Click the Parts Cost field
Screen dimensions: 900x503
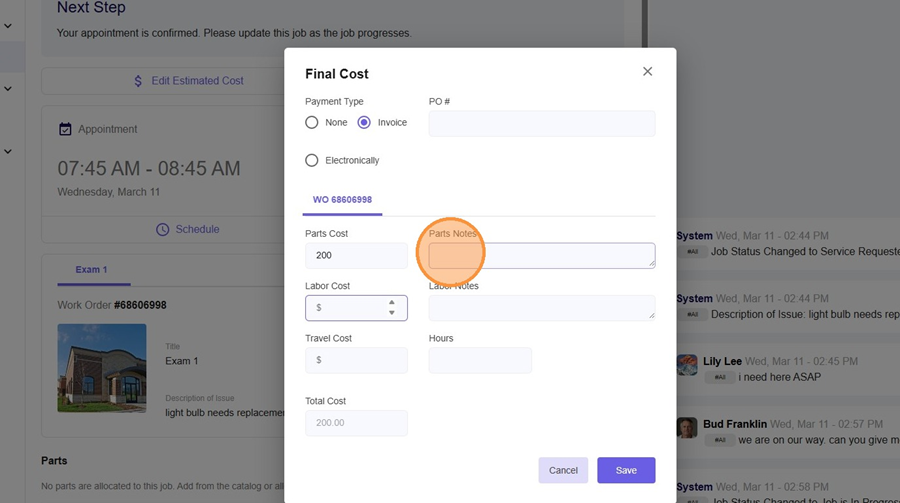click(x=355, y=256)
